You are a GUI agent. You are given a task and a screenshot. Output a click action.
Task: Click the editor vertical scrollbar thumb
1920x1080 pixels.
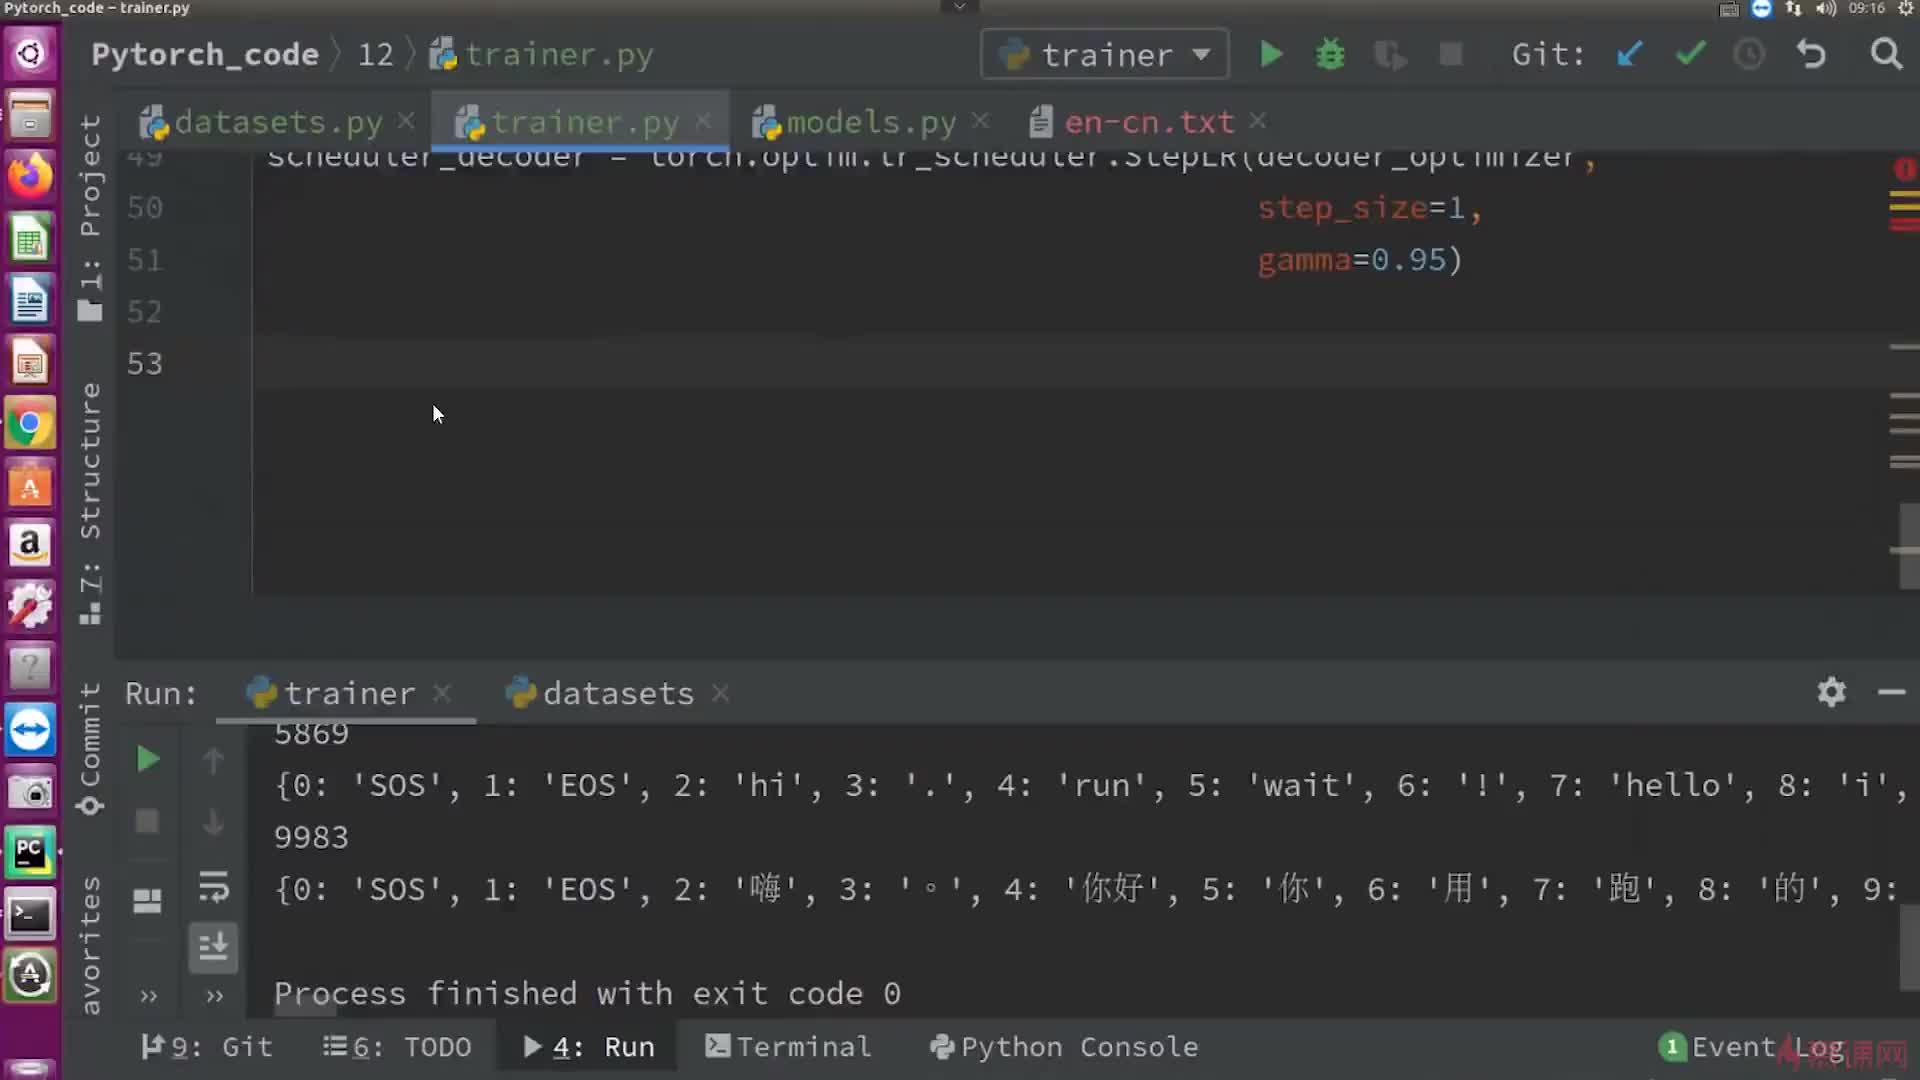pos(1909,546)
